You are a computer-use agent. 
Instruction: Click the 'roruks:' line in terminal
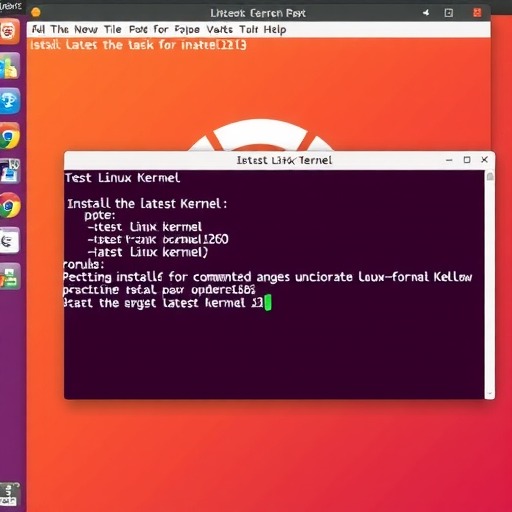click(x=83, y=265)
